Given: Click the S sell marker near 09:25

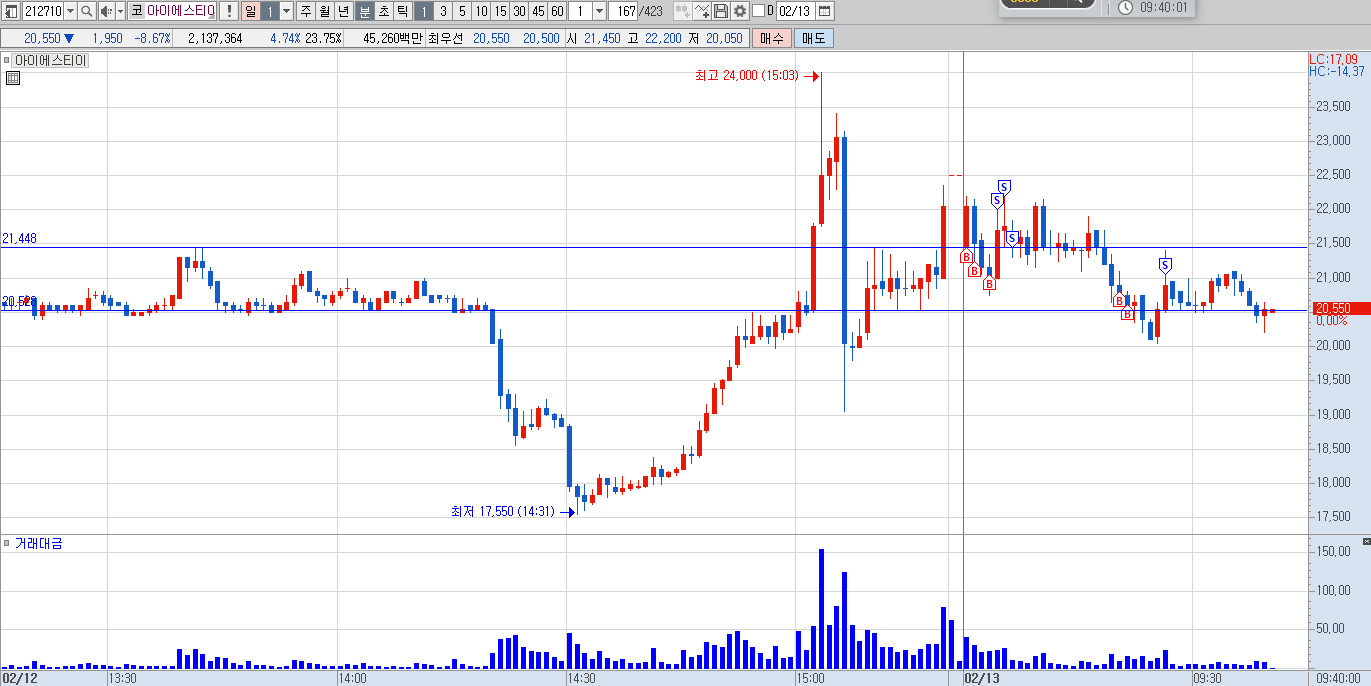Looking at the screenshot, I should click(1166, 265).
